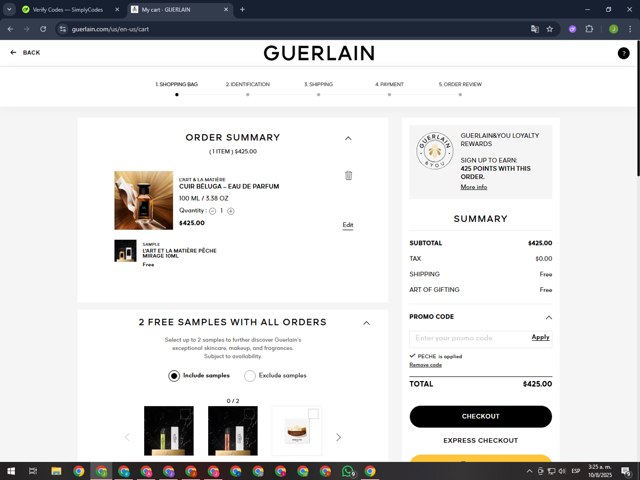The width and height of the screenshot is (640, 480).
Task: Close the My cart Guerlain tab
Action: [226, 9]
